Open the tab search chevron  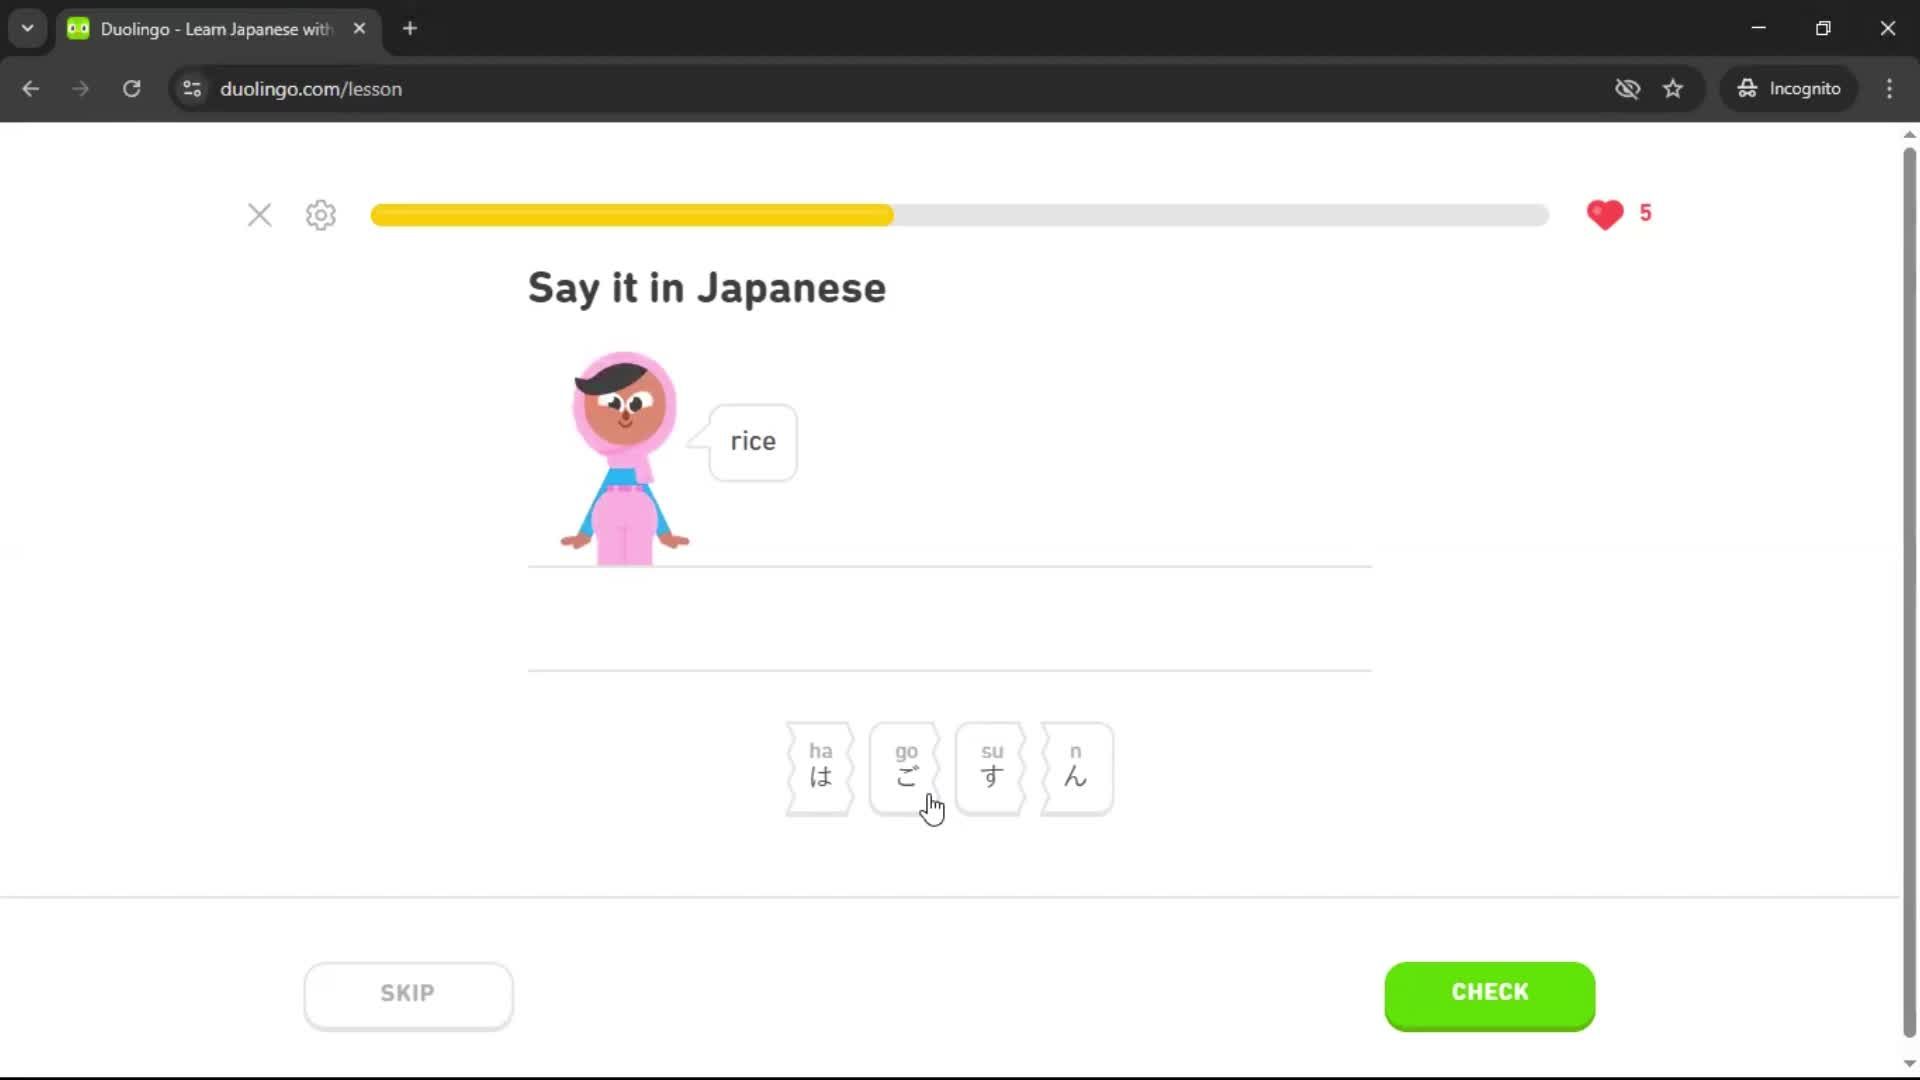(x=27, y=28)
